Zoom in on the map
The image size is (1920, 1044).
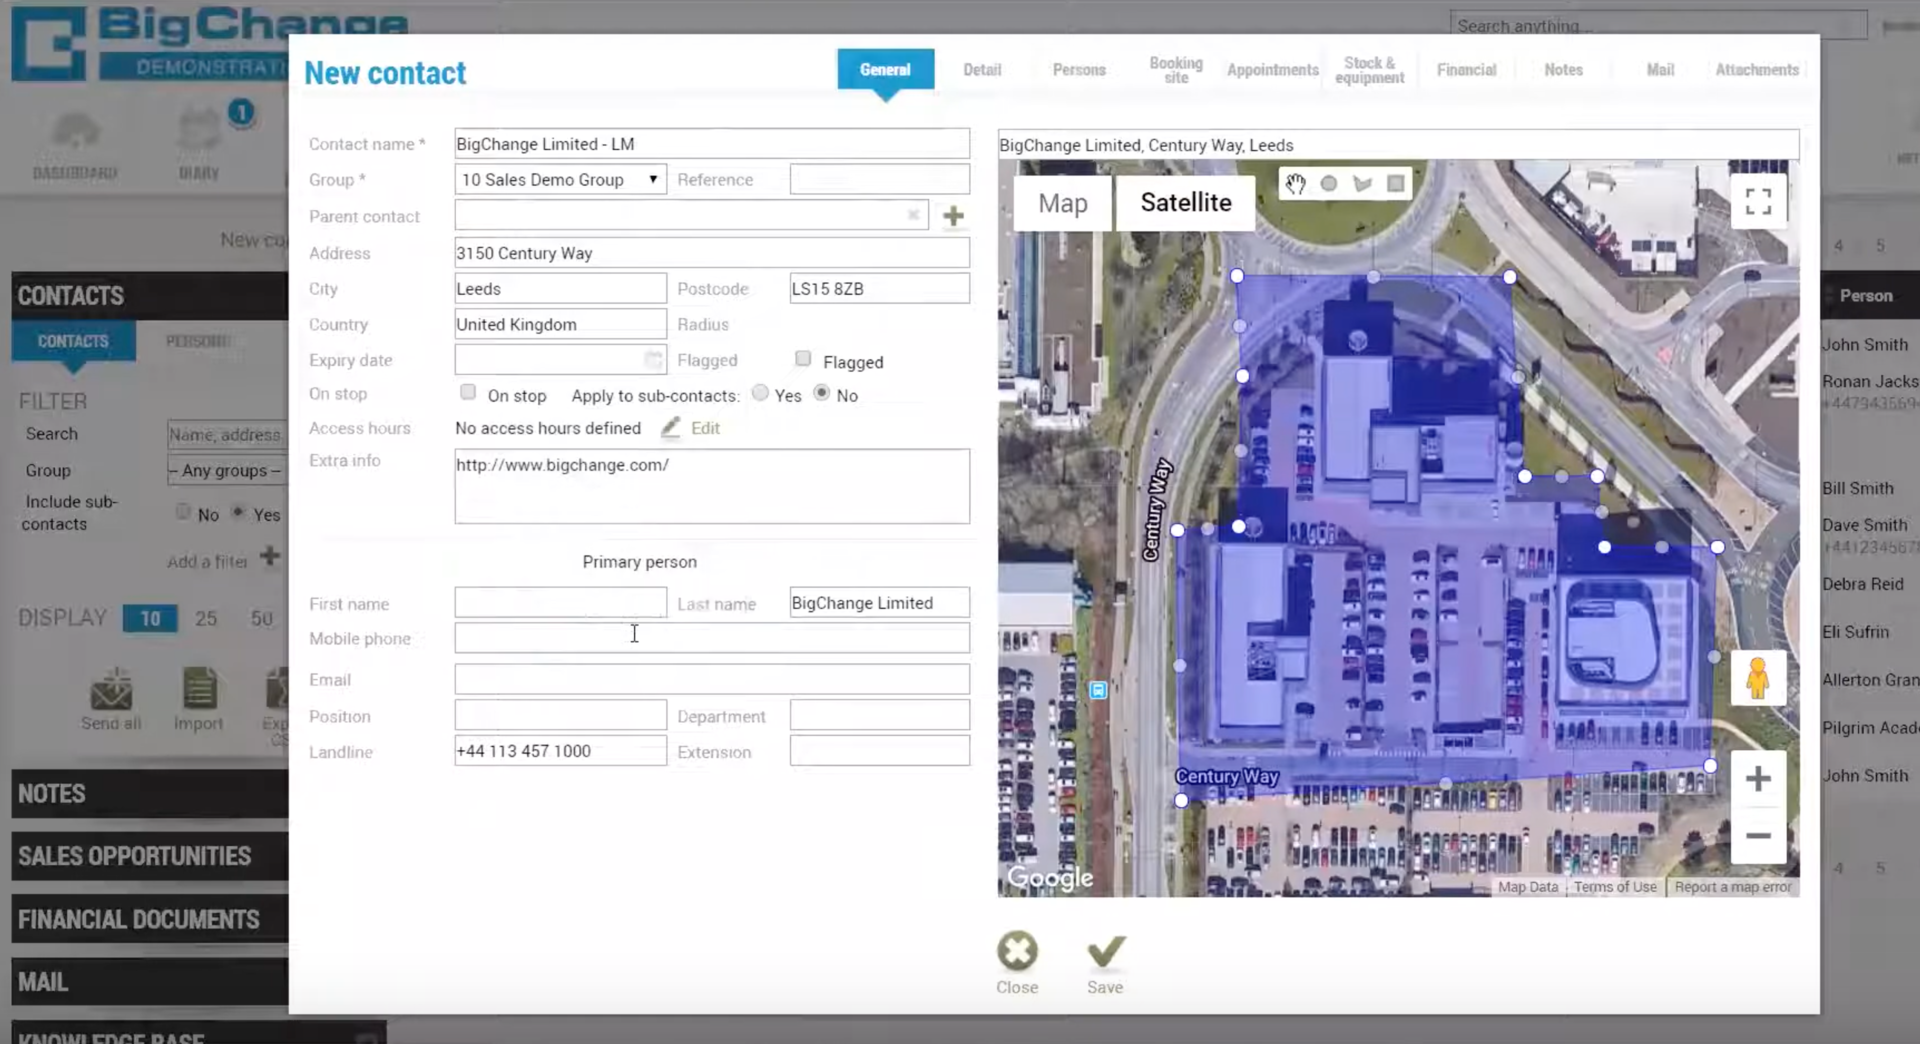pos(1758,779)
